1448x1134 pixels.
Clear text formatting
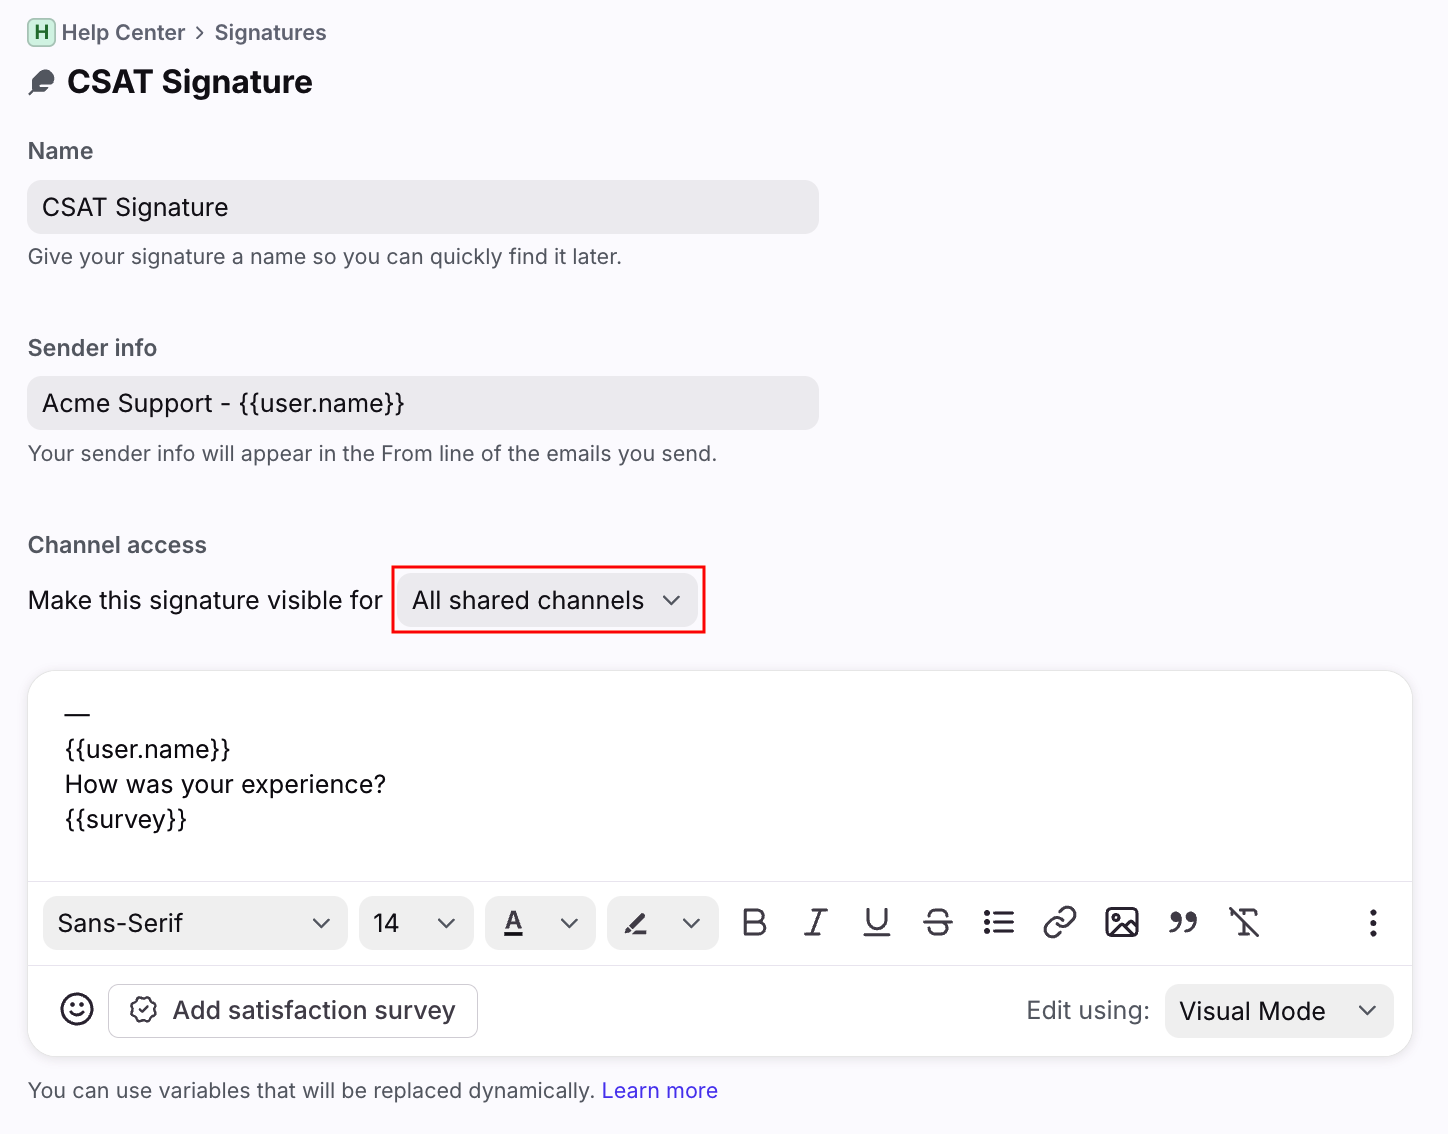point(1244,922)
